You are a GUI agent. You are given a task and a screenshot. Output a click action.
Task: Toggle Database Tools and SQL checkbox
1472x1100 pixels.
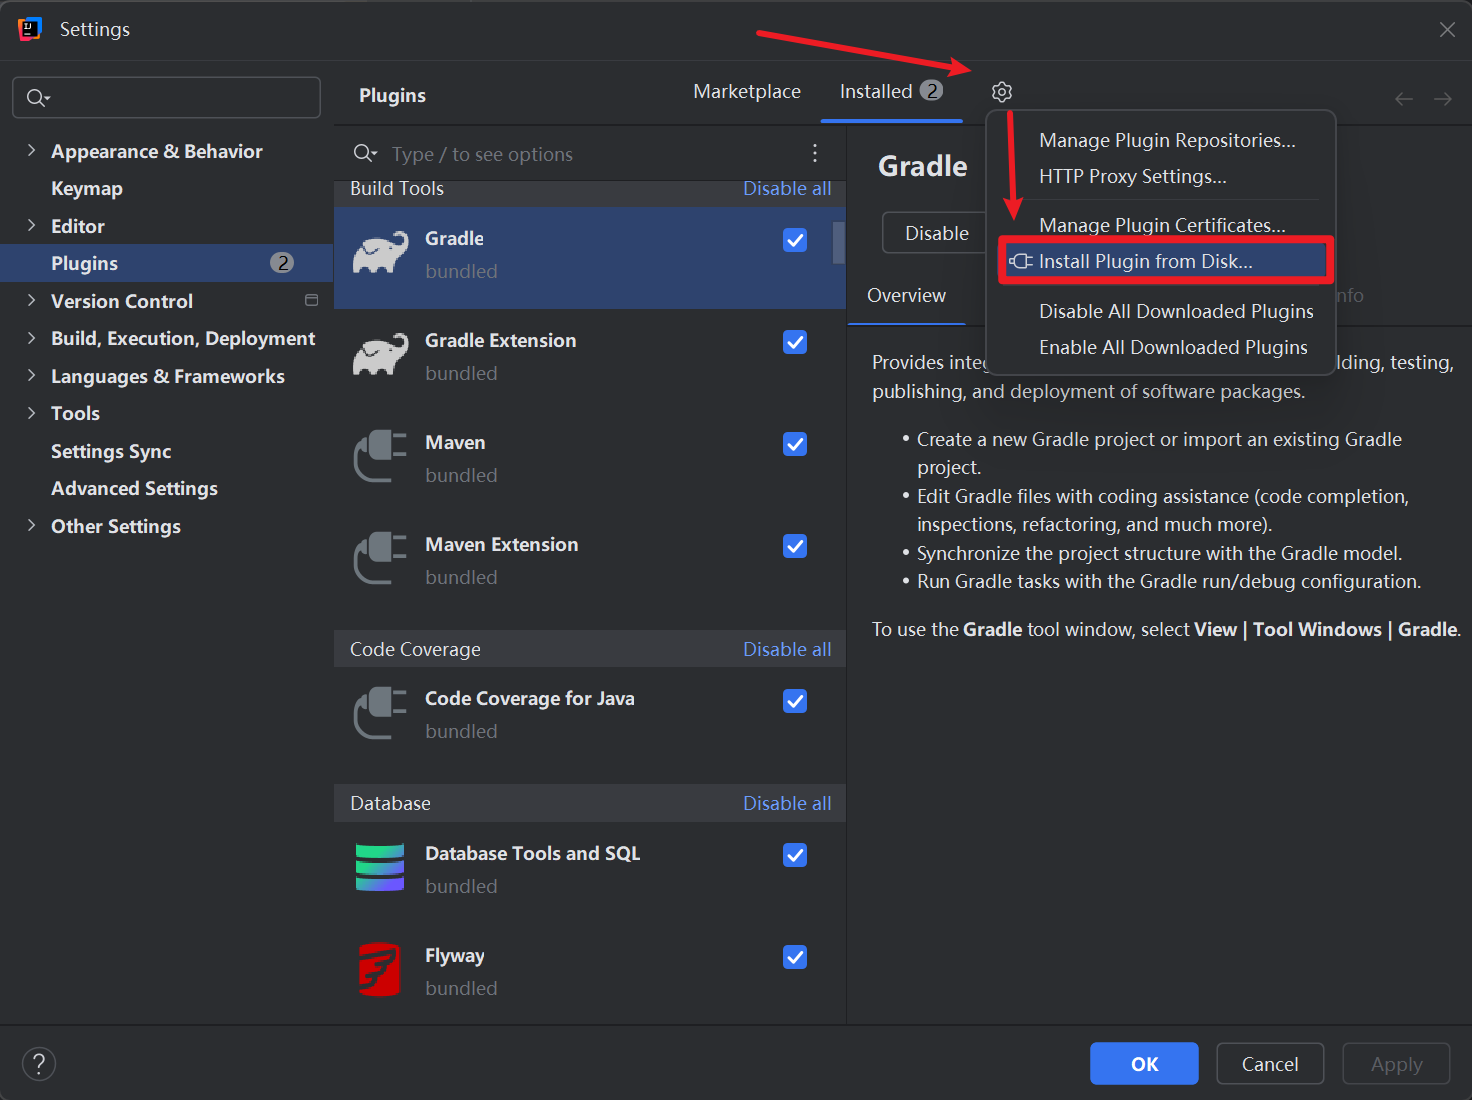tap(795, 855)
